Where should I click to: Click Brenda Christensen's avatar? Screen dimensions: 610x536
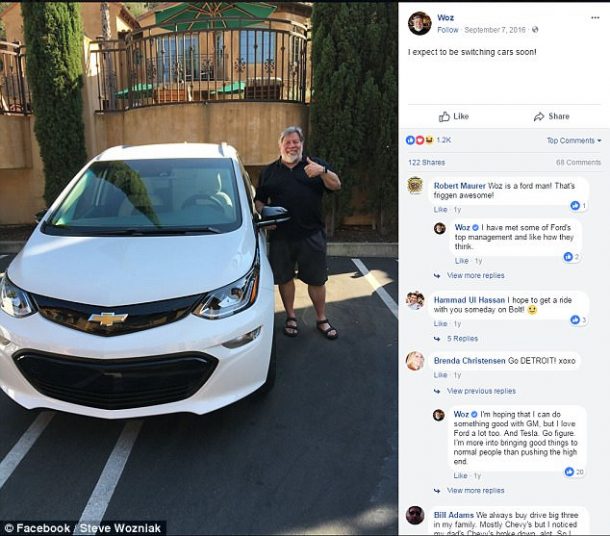click(415, 361)
